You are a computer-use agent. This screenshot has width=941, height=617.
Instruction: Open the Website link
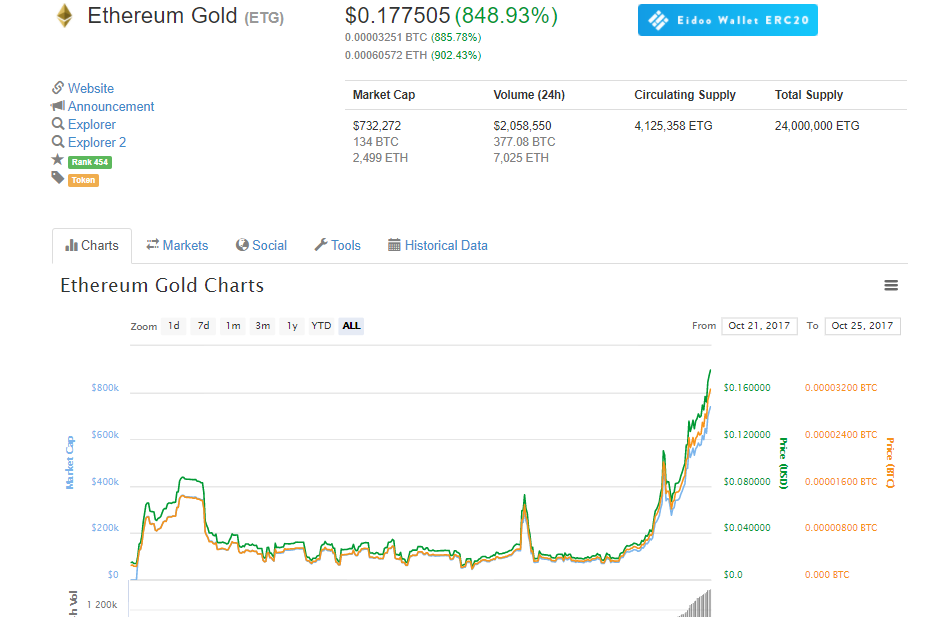tap(91, 88)
